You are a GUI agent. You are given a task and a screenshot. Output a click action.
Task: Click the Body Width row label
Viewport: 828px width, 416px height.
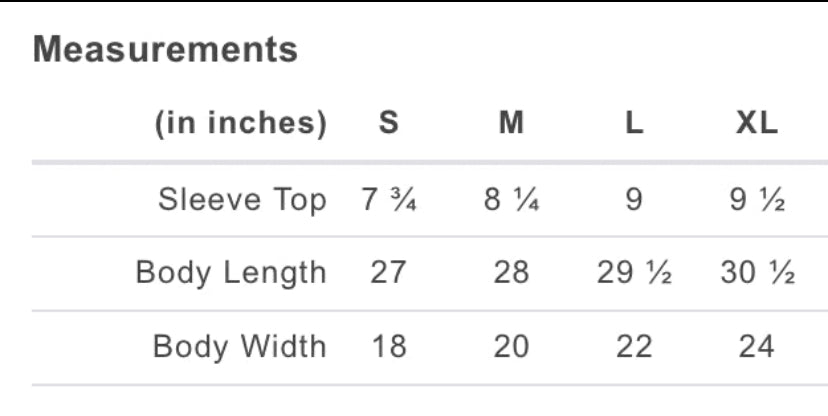239,347
